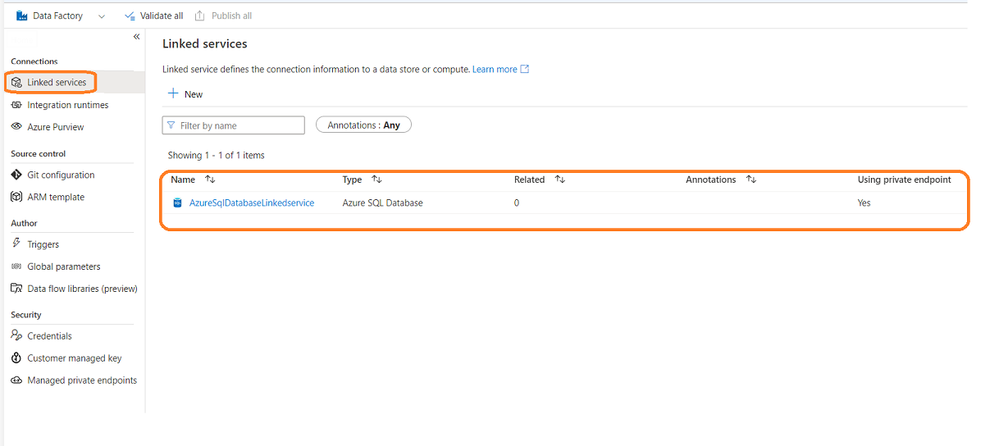Click the Related count 0 cell
Viewport: 999px width, 446px height.
click(x=517, y=203)
